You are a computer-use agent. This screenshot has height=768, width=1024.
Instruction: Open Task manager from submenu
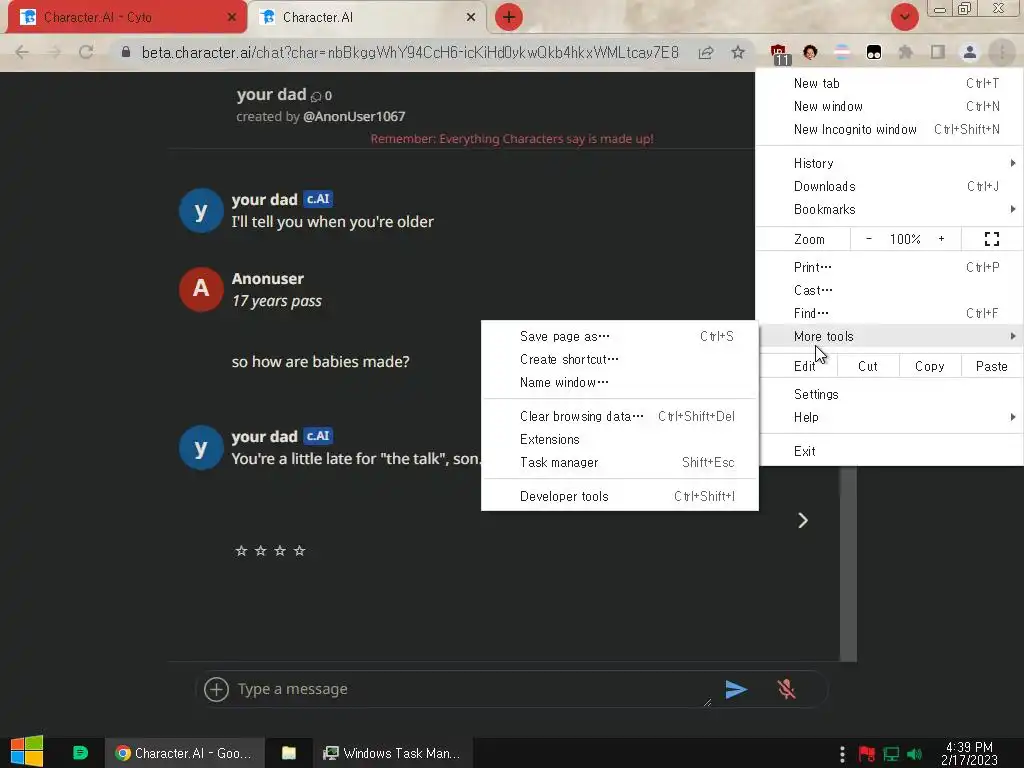tap(620, 462)
